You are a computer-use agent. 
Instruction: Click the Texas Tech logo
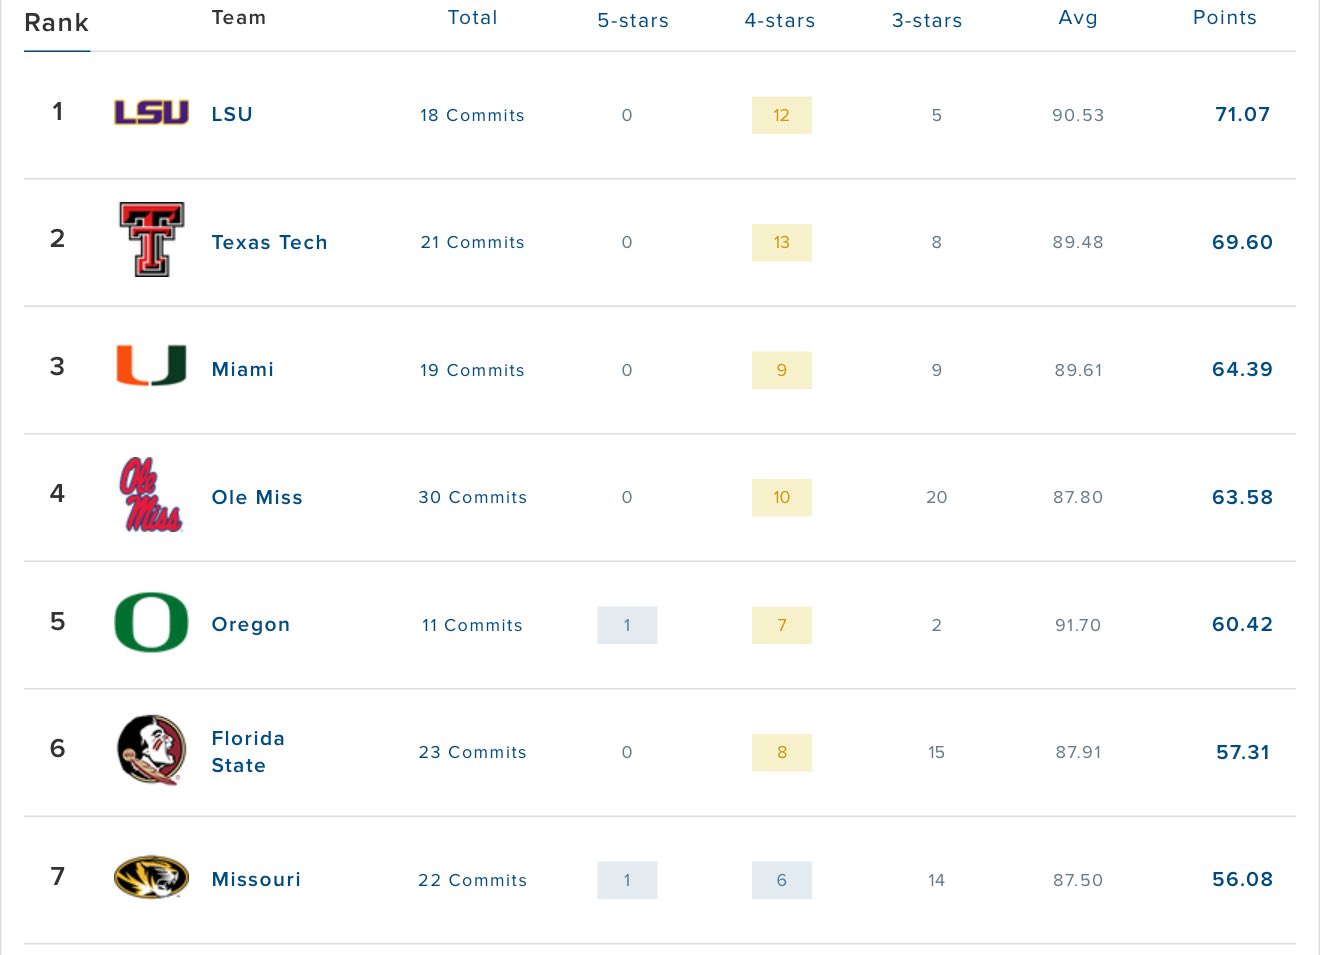[x=151, y=239]
